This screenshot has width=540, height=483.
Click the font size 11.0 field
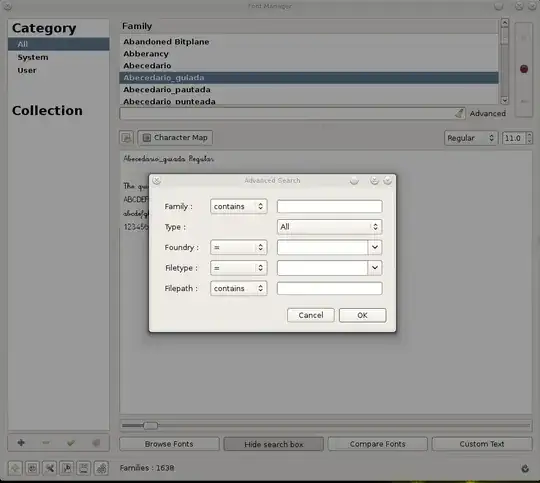click(x=513, y=138)
